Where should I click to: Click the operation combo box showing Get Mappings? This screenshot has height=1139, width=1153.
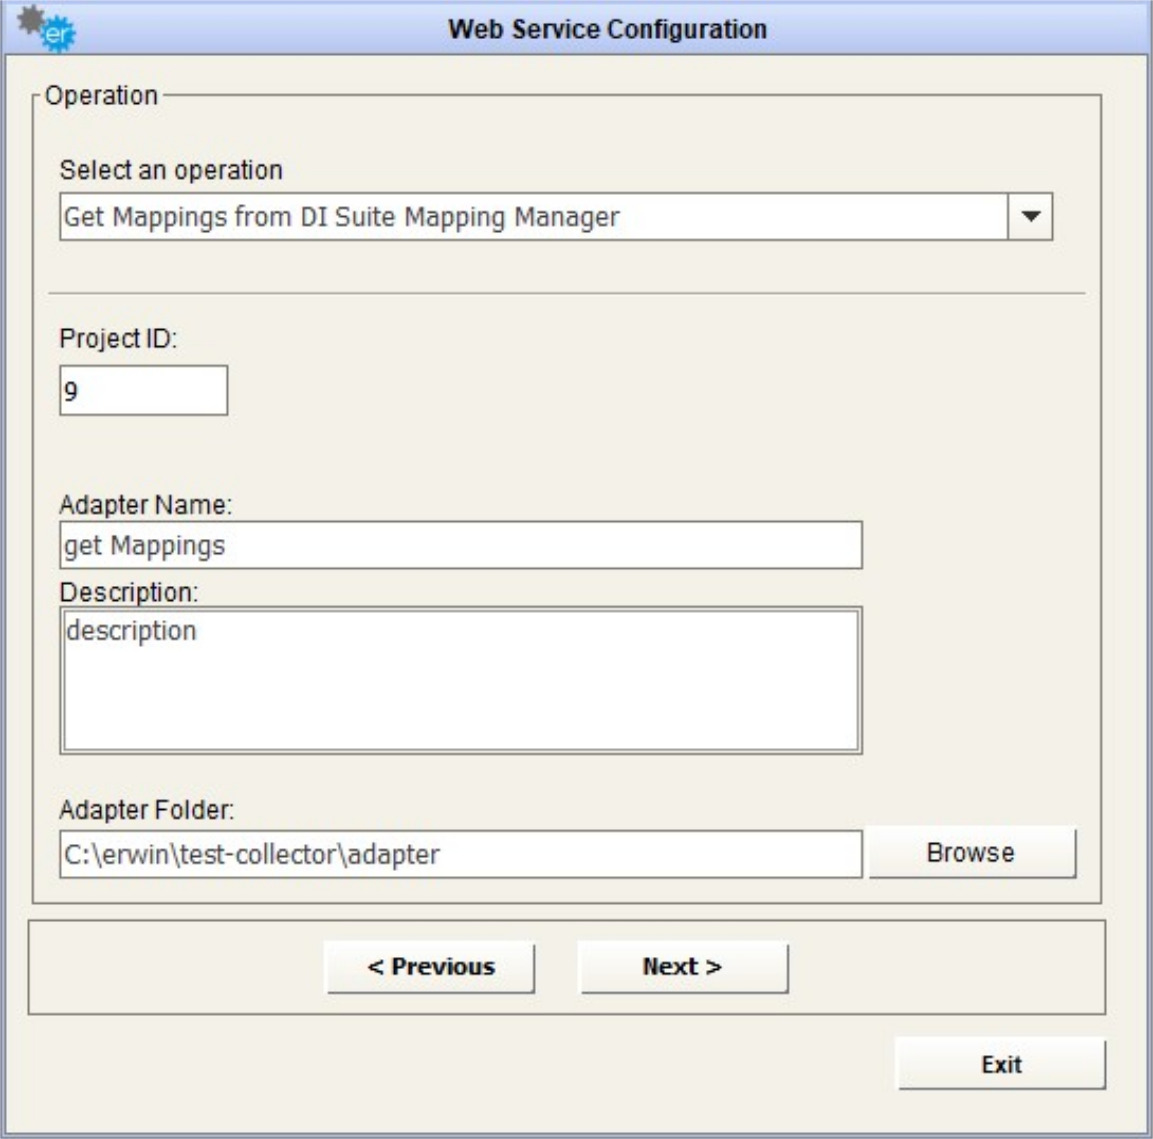click(556, 217)
